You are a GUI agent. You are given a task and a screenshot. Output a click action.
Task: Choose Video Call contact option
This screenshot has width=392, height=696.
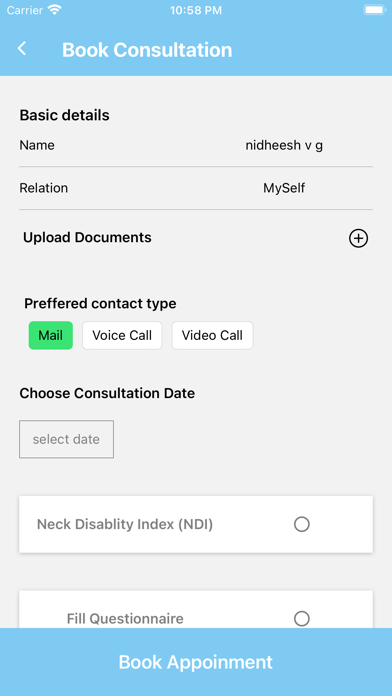tap(212, 335)
